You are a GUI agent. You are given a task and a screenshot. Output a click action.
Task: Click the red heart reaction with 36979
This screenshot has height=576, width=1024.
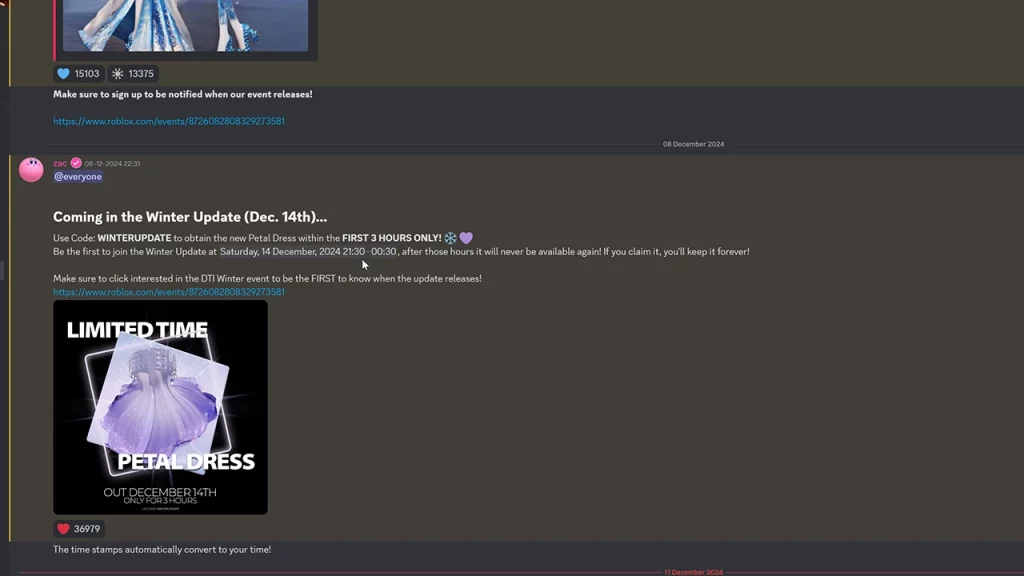(79, 529)
